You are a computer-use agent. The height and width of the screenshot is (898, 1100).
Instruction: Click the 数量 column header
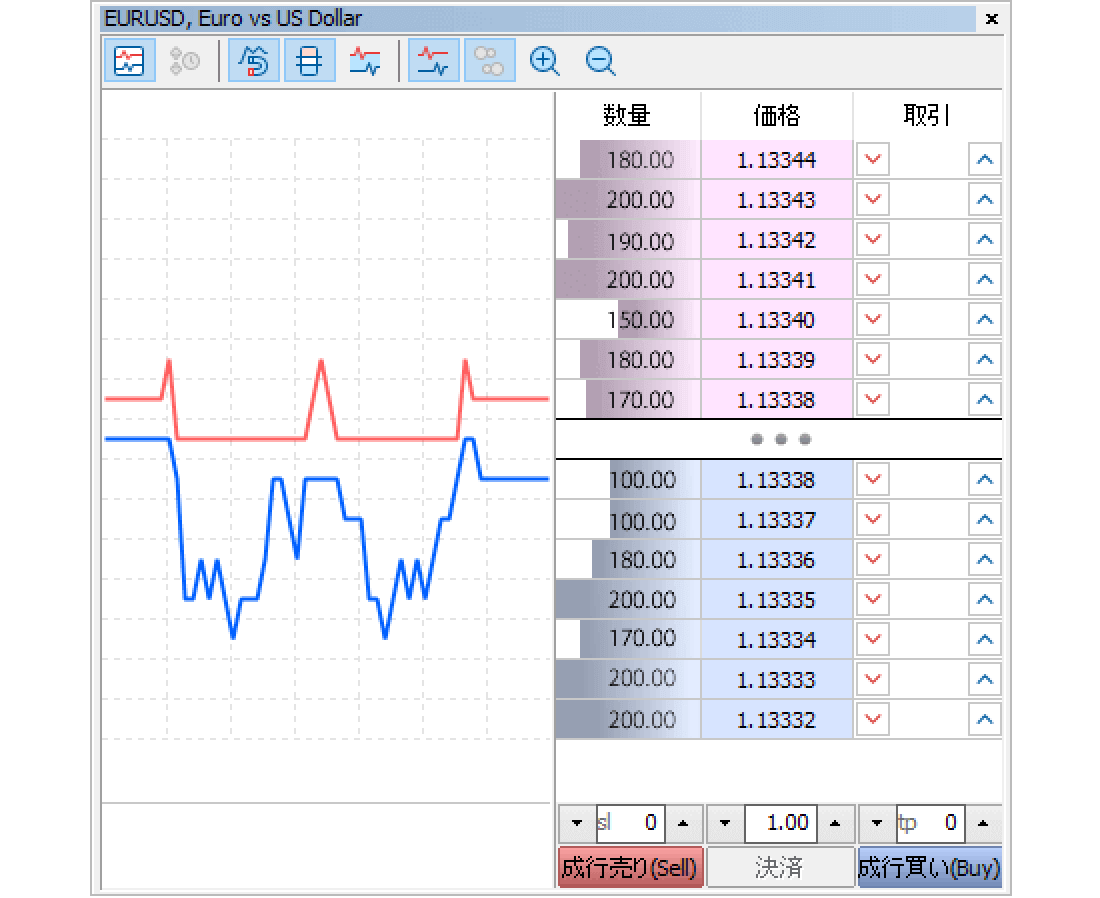[x=628, y=115]
